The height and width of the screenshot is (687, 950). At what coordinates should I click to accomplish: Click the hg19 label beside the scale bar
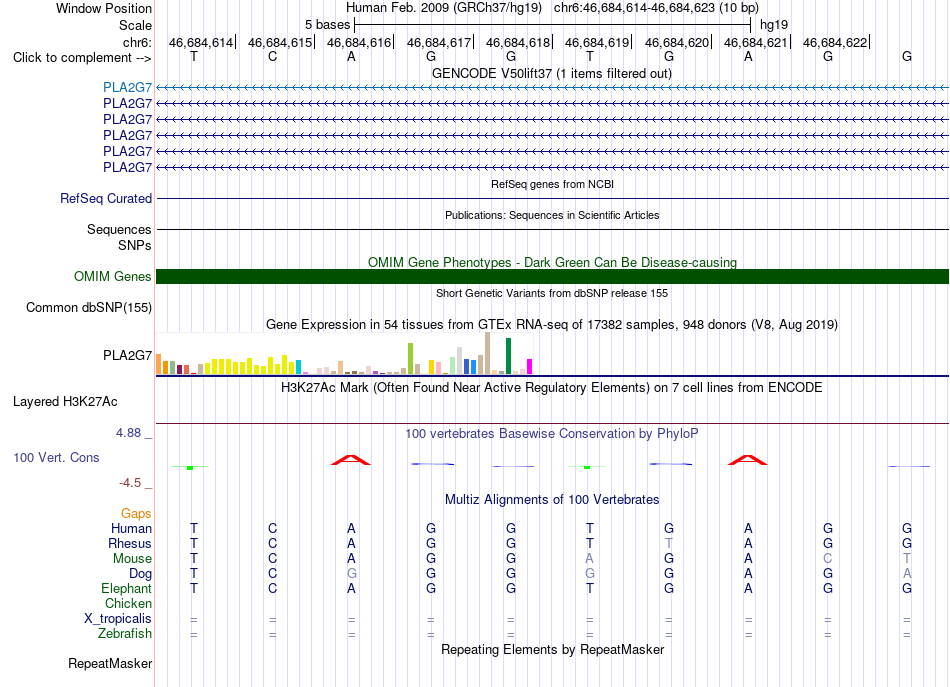pos(774,25)
